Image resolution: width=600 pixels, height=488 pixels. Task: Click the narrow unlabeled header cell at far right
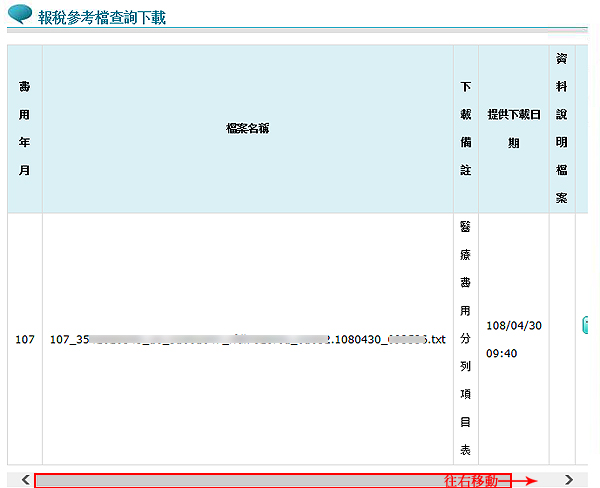tap(582, 129)
